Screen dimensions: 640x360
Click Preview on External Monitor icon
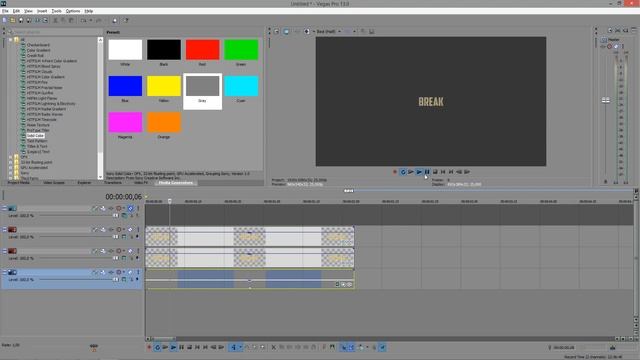286,31
